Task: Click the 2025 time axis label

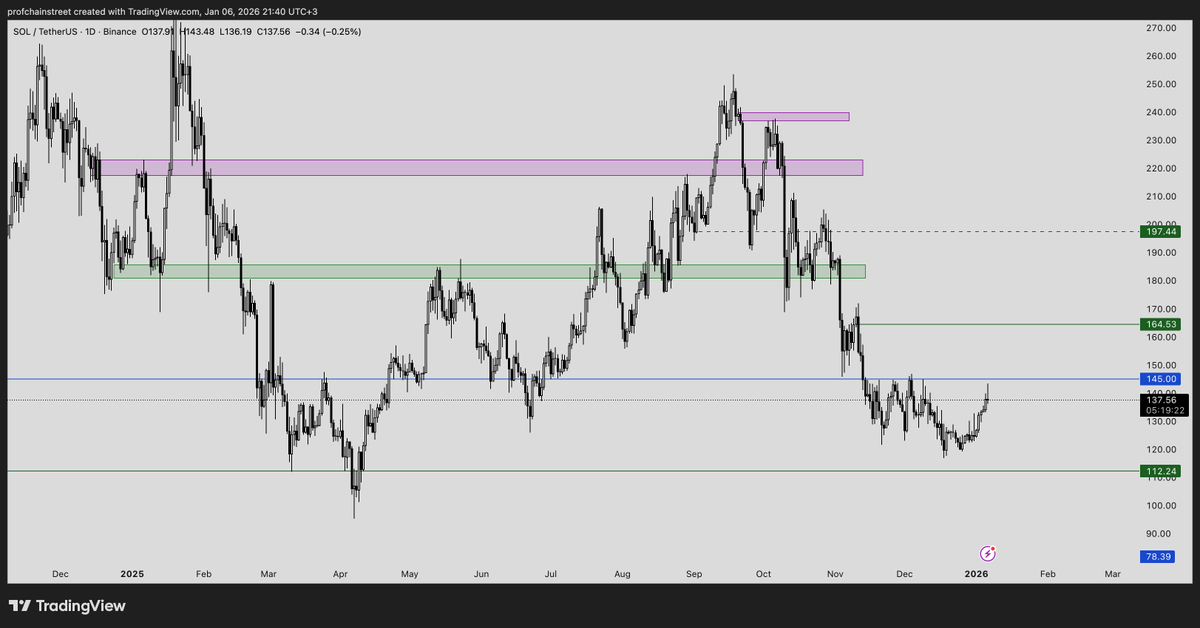Action: click(132, 574)
